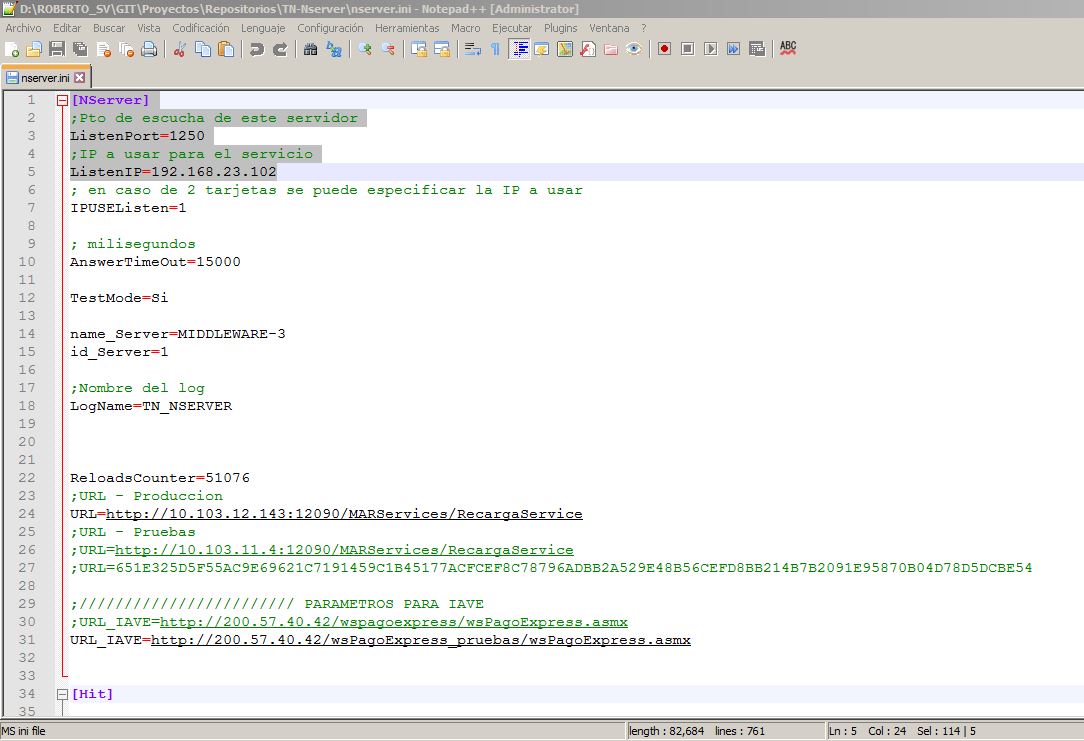Screen dimensions: 1084x741
Task: Click the Open file folder icon
Action: 34,49
